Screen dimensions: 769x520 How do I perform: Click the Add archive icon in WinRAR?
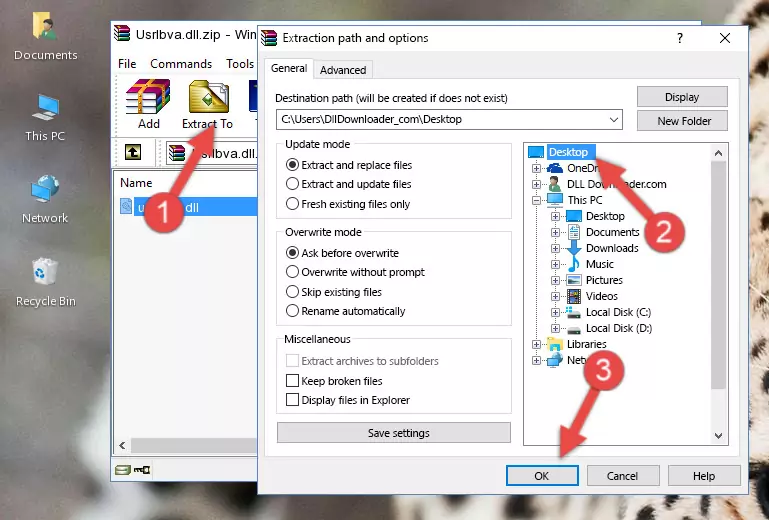[148, 97]
